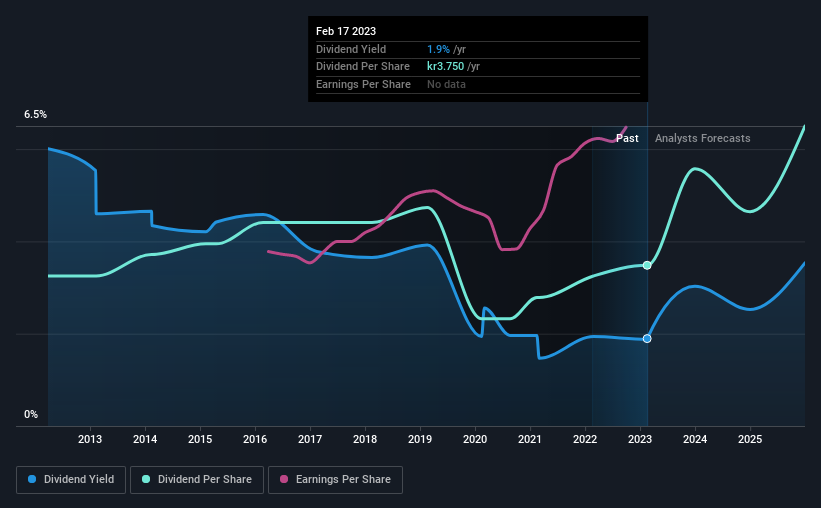Select the Dividend Yield data point marker

(x=647, y=339)
